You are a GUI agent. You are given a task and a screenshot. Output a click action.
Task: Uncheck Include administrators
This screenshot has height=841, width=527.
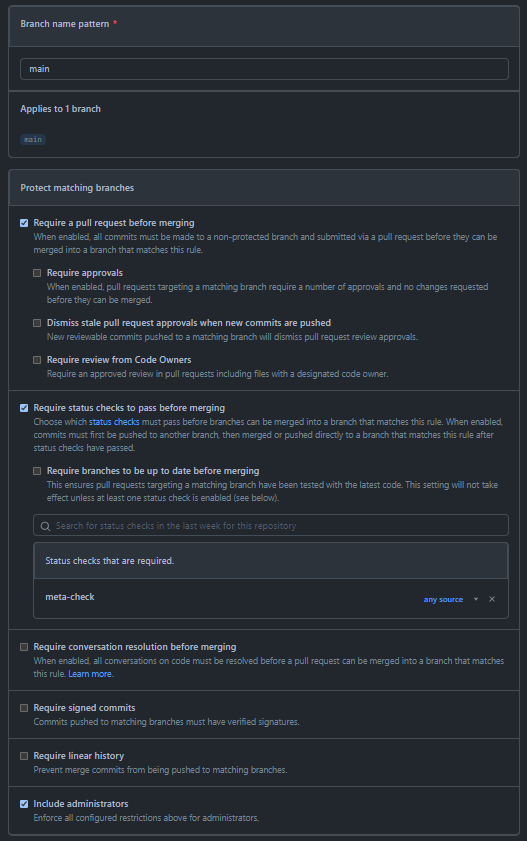coord(24,804)
